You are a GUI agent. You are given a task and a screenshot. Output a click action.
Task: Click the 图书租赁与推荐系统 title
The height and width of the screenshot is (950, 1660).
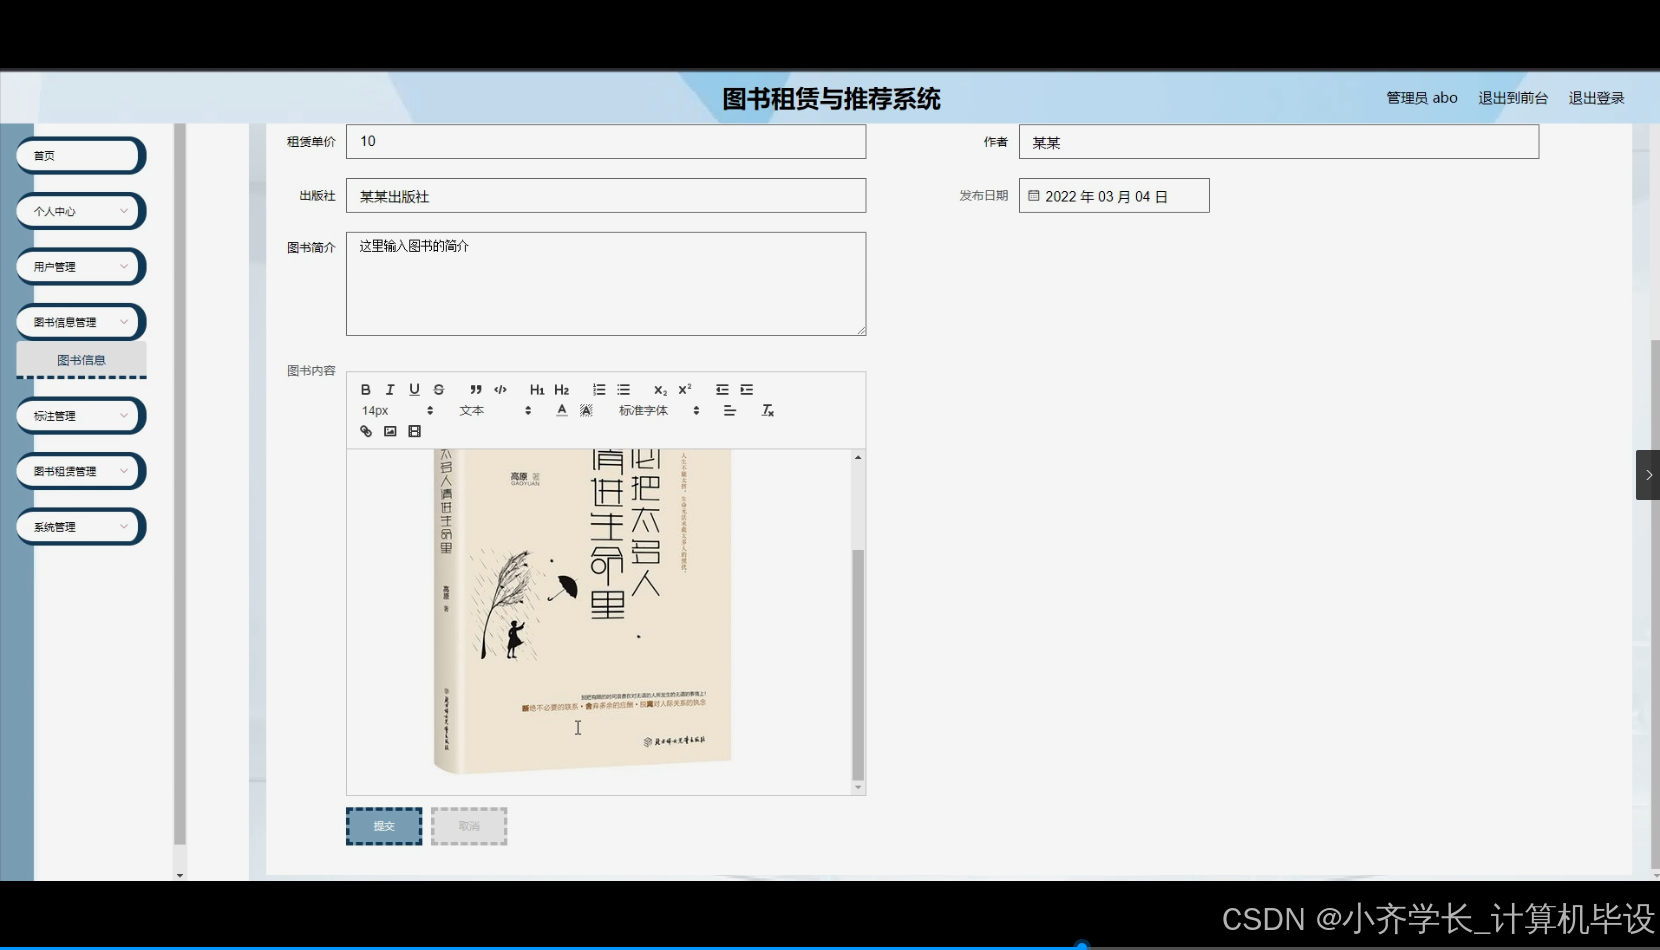click(831, 99)
